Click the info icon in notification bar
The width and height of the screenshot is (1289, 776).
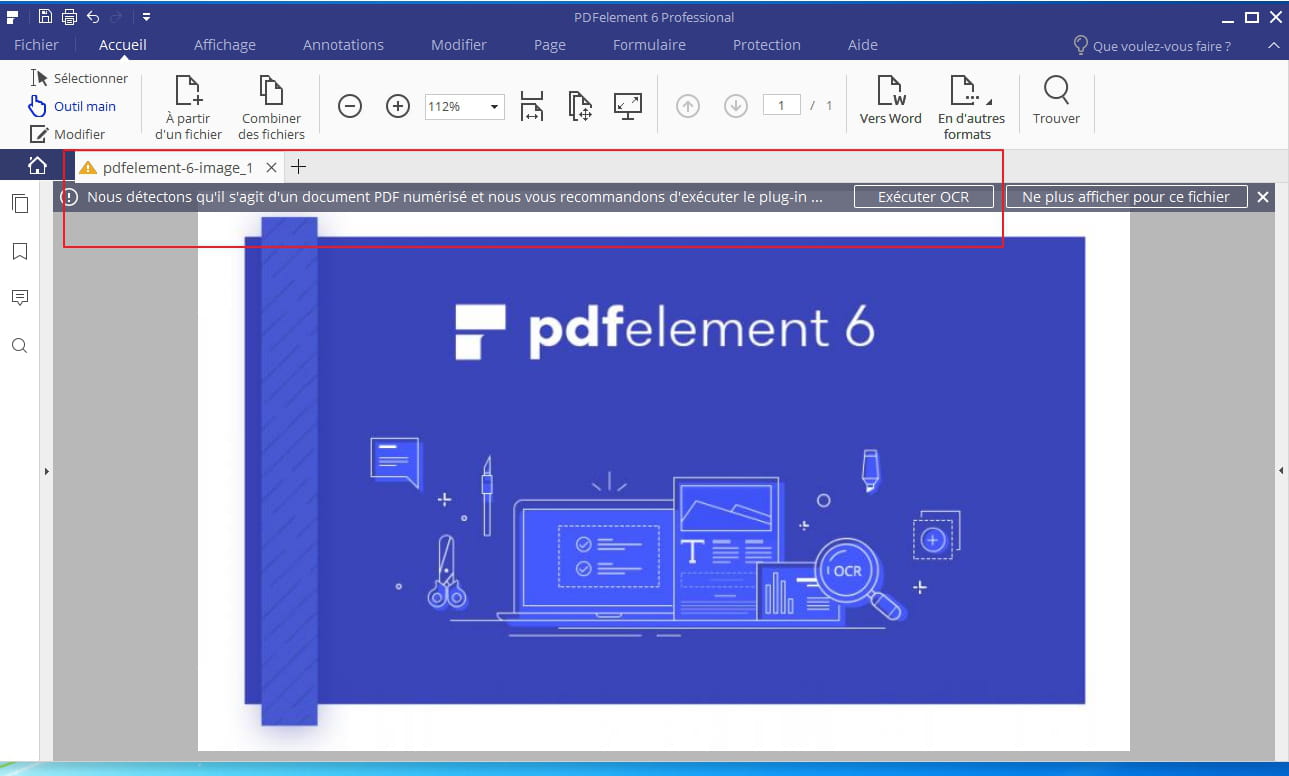69,197
